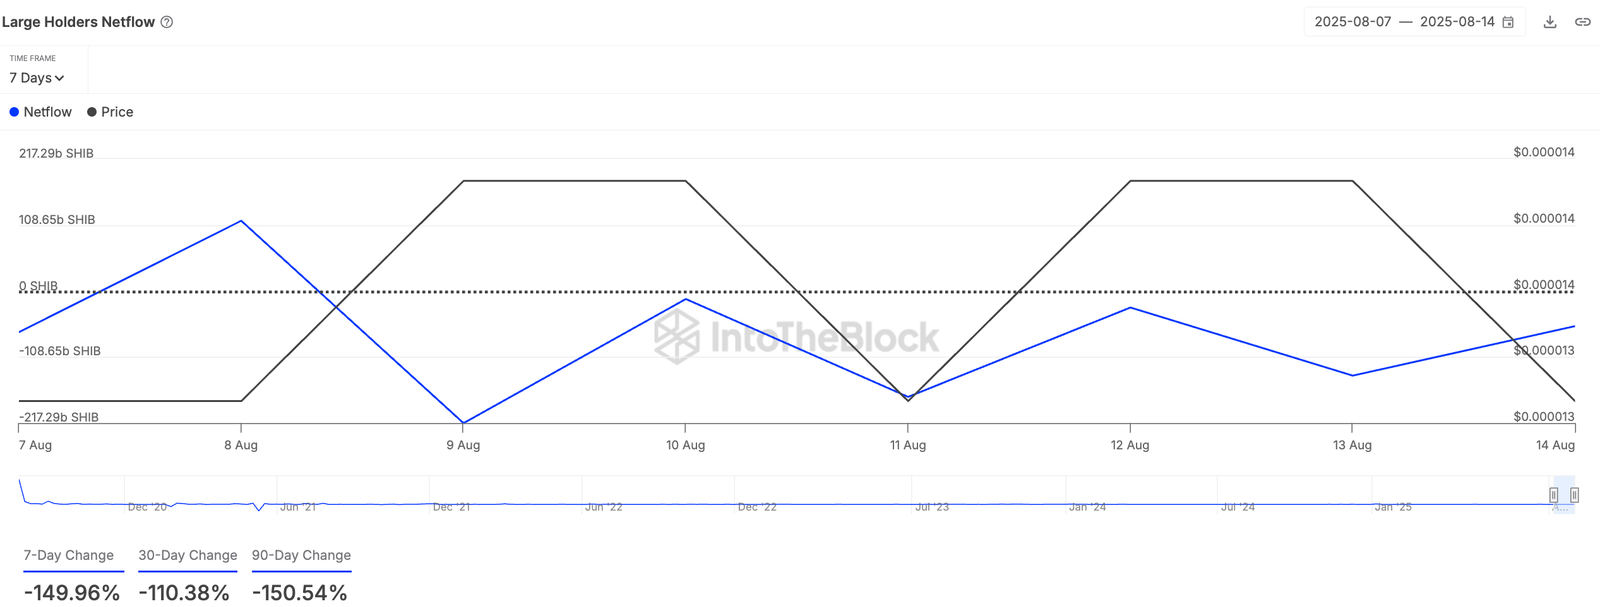Image resolution: width=1600 pixels, height=607 pixels.
Task: Toggle the Netflow series in legend
Action: 41,112
